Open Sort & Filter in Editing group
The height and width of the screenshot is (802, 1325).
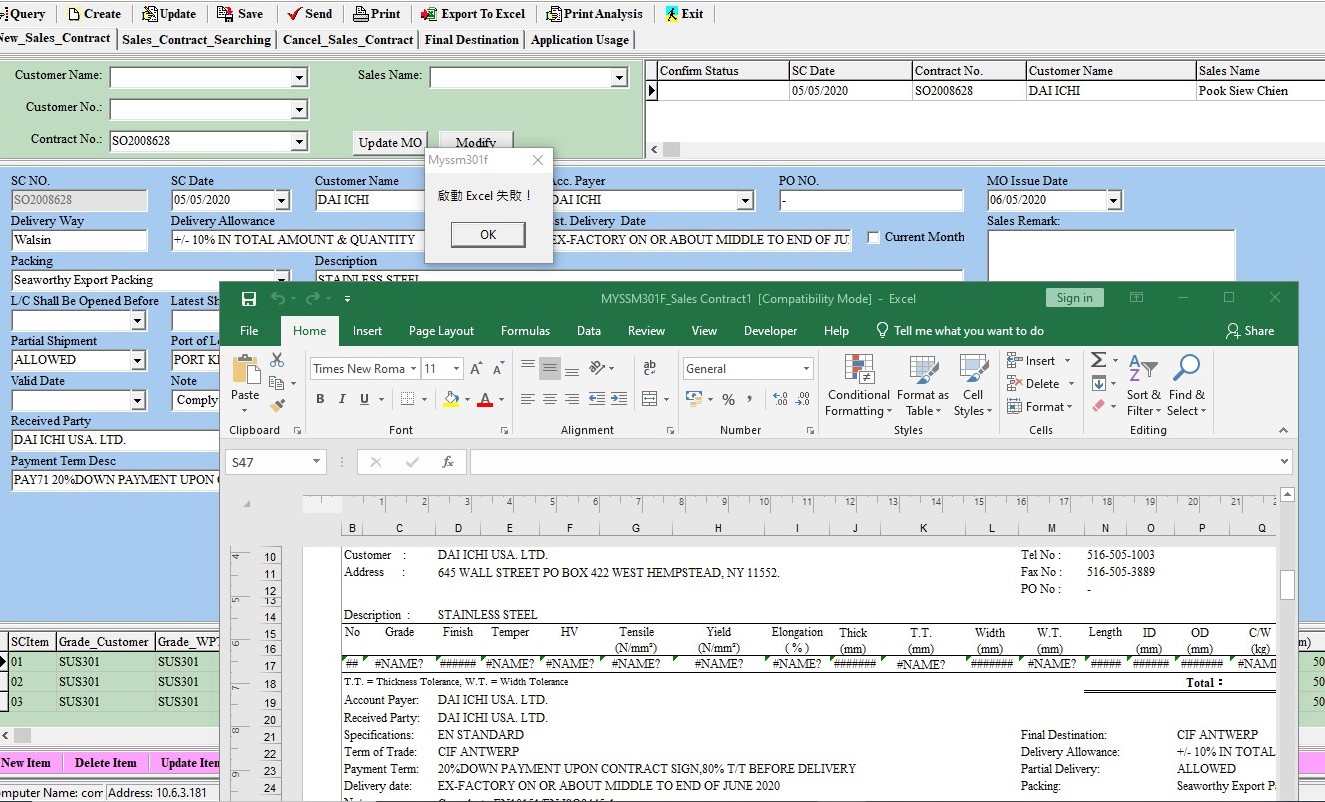tap(1143, 385)
